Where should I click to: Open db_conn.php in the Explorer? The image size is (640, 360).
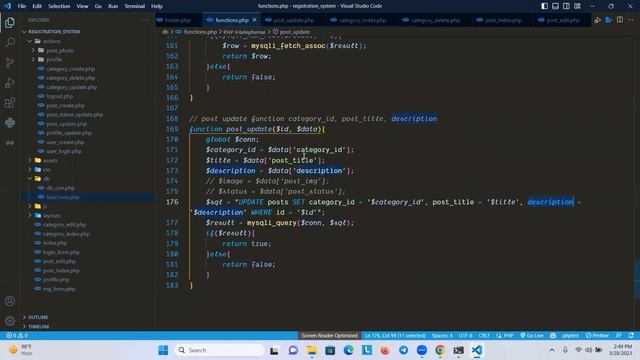[60, 188]
